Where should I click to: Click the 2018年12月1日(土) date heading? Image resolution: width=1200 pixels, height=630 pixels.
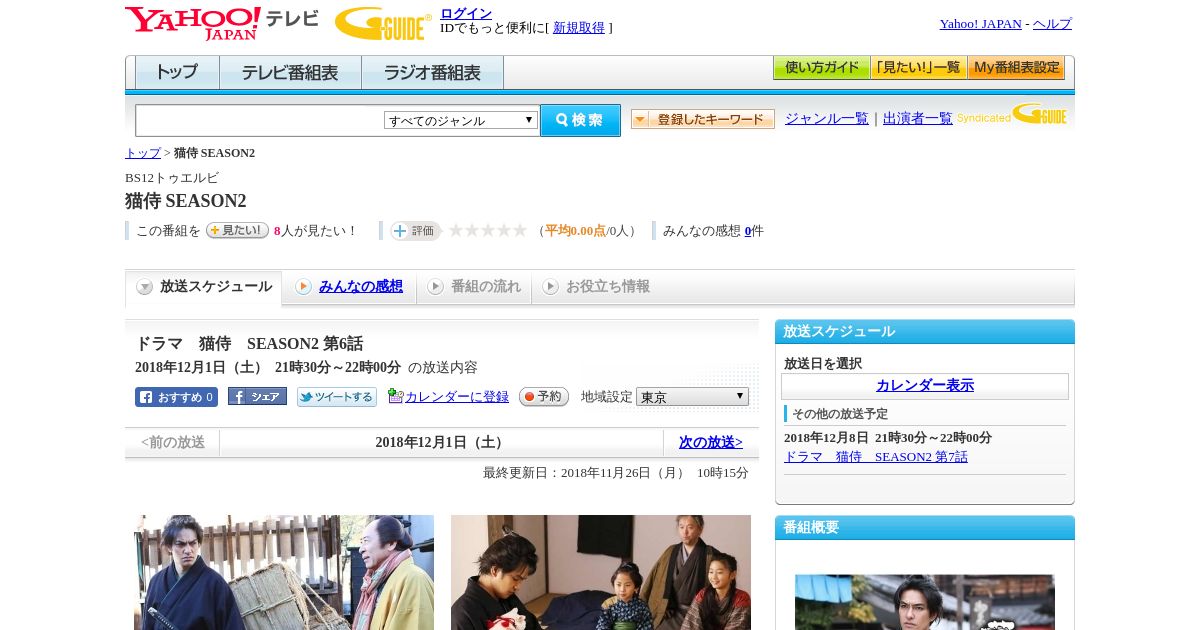click(441, 442)
